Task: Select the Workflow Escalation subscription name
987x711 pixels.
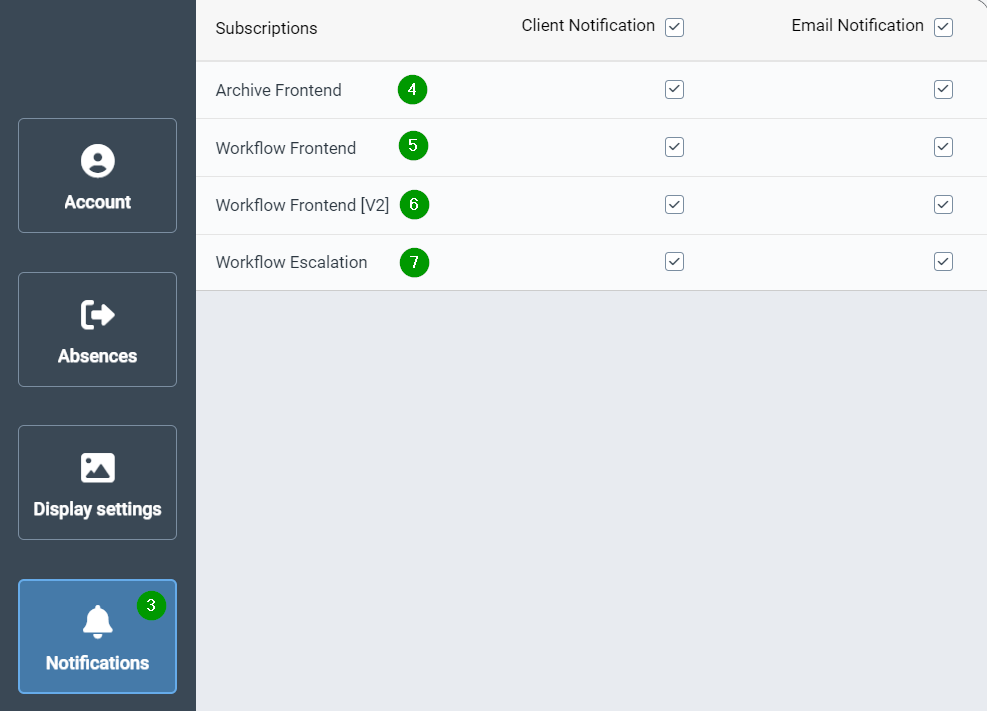Action: [291, 262]
